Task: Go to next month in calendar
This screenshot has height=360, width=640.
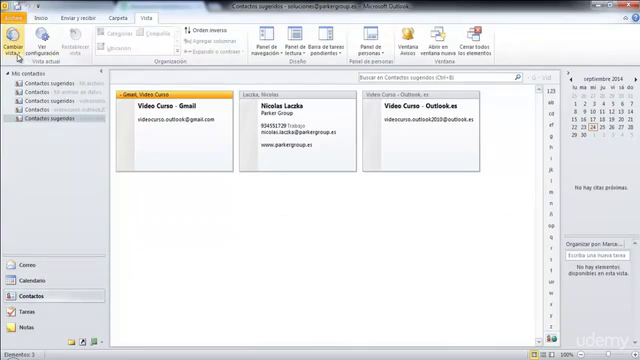Action: pyautogui.click(x=636, y=79)
